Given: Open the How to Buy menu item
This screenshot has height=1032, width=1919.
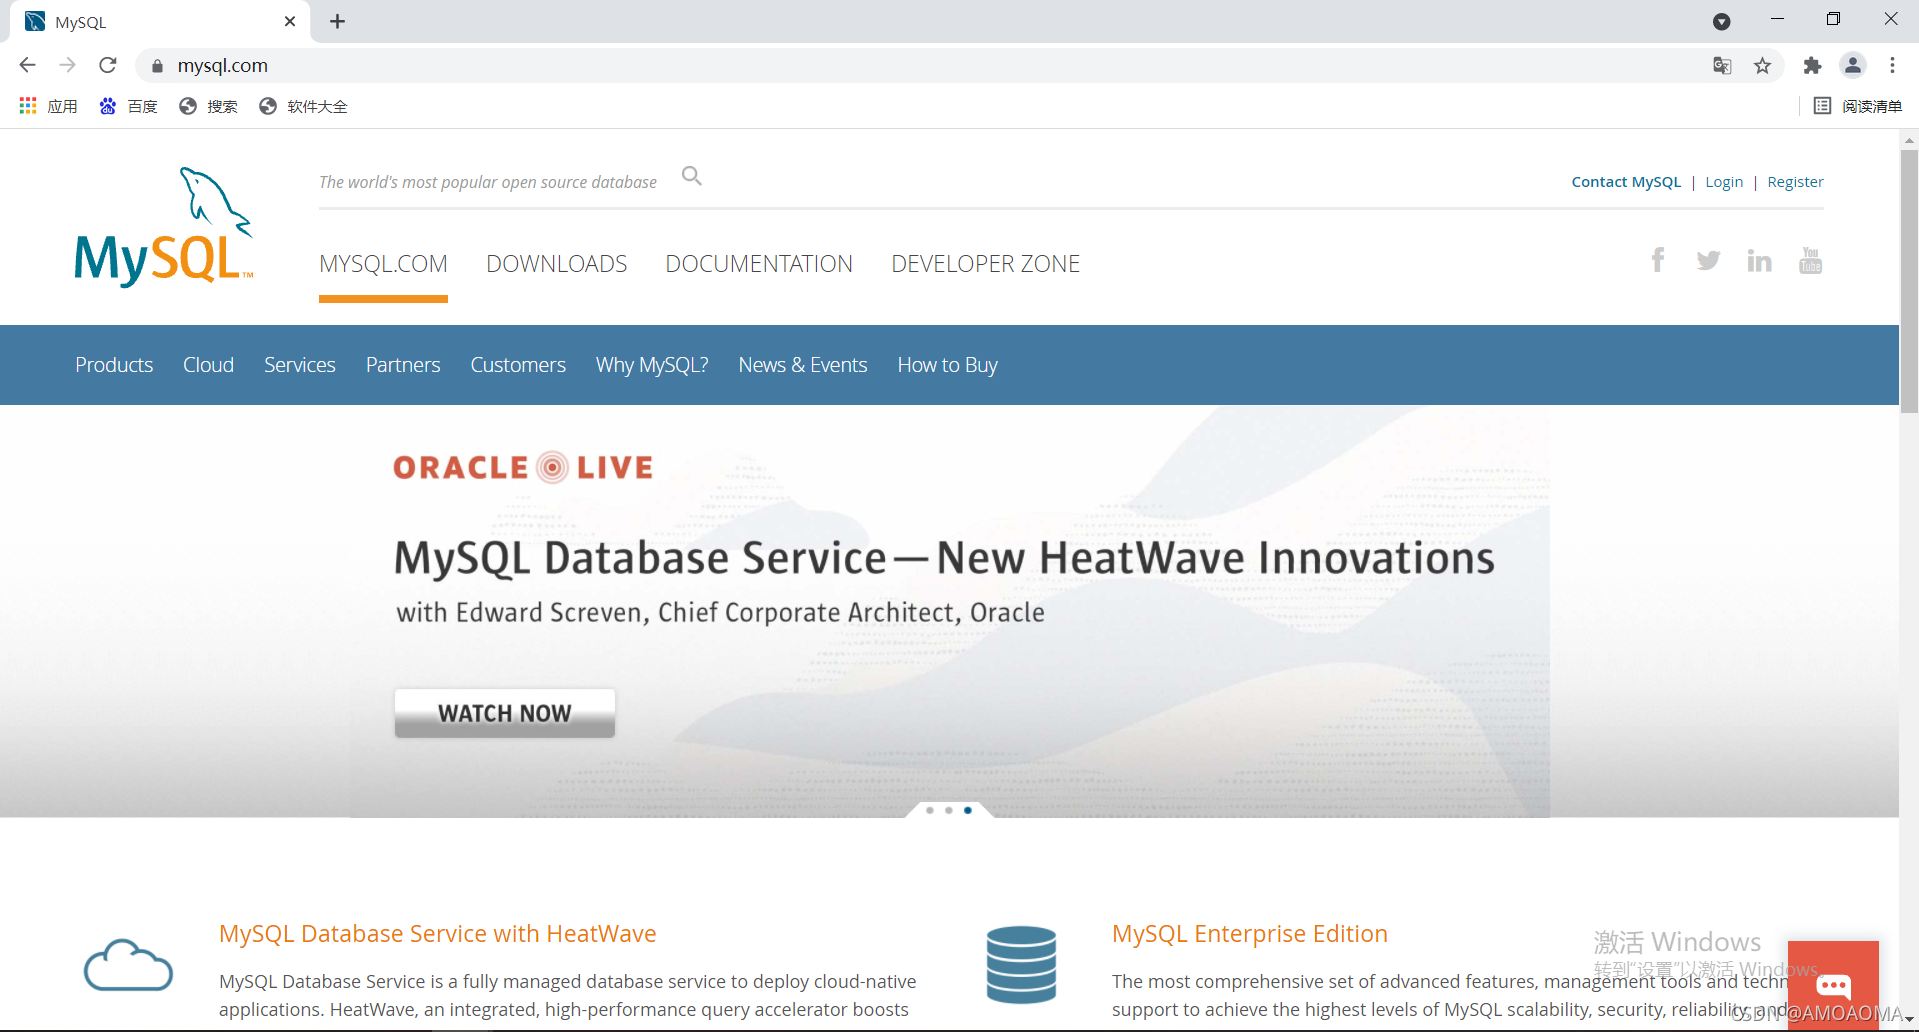Looking at the screenshot, I should tap(948, 365).
